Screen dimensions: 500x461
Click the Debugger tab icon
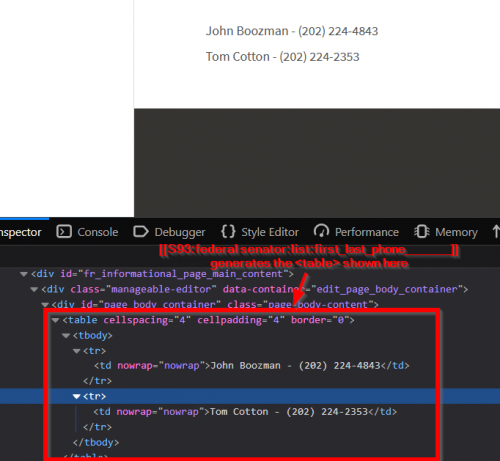tap(141, 232)
